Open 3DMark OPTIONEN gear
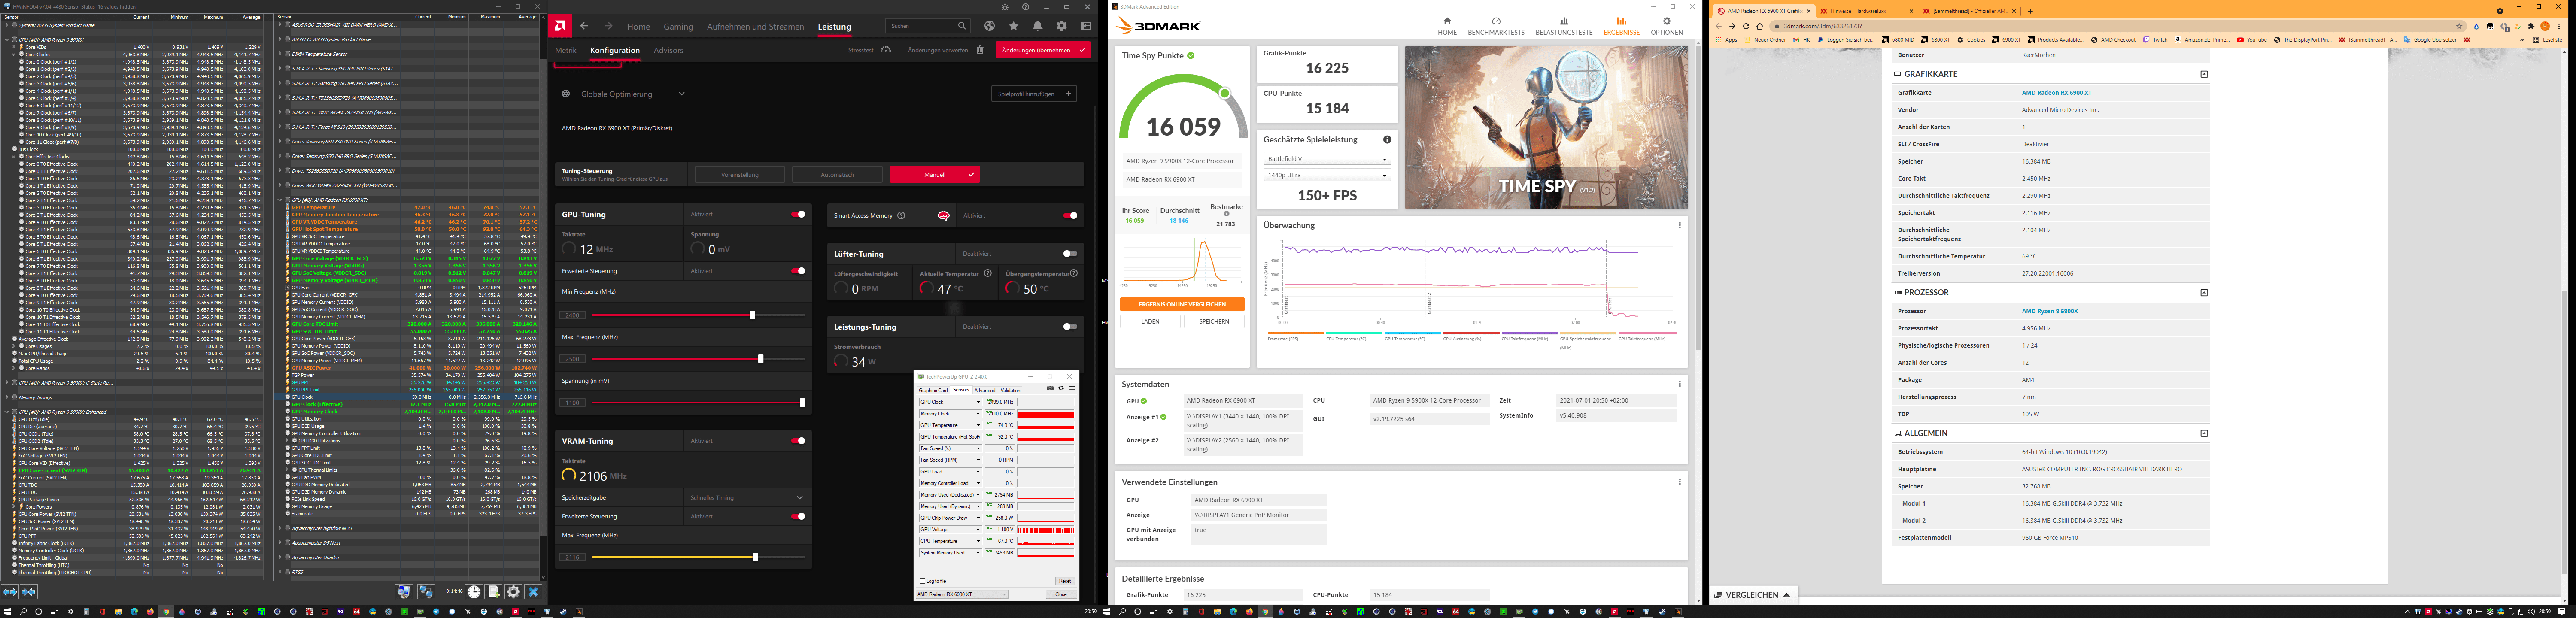Viewport: 2576px width, 618px height. (x=1667, y=26)
